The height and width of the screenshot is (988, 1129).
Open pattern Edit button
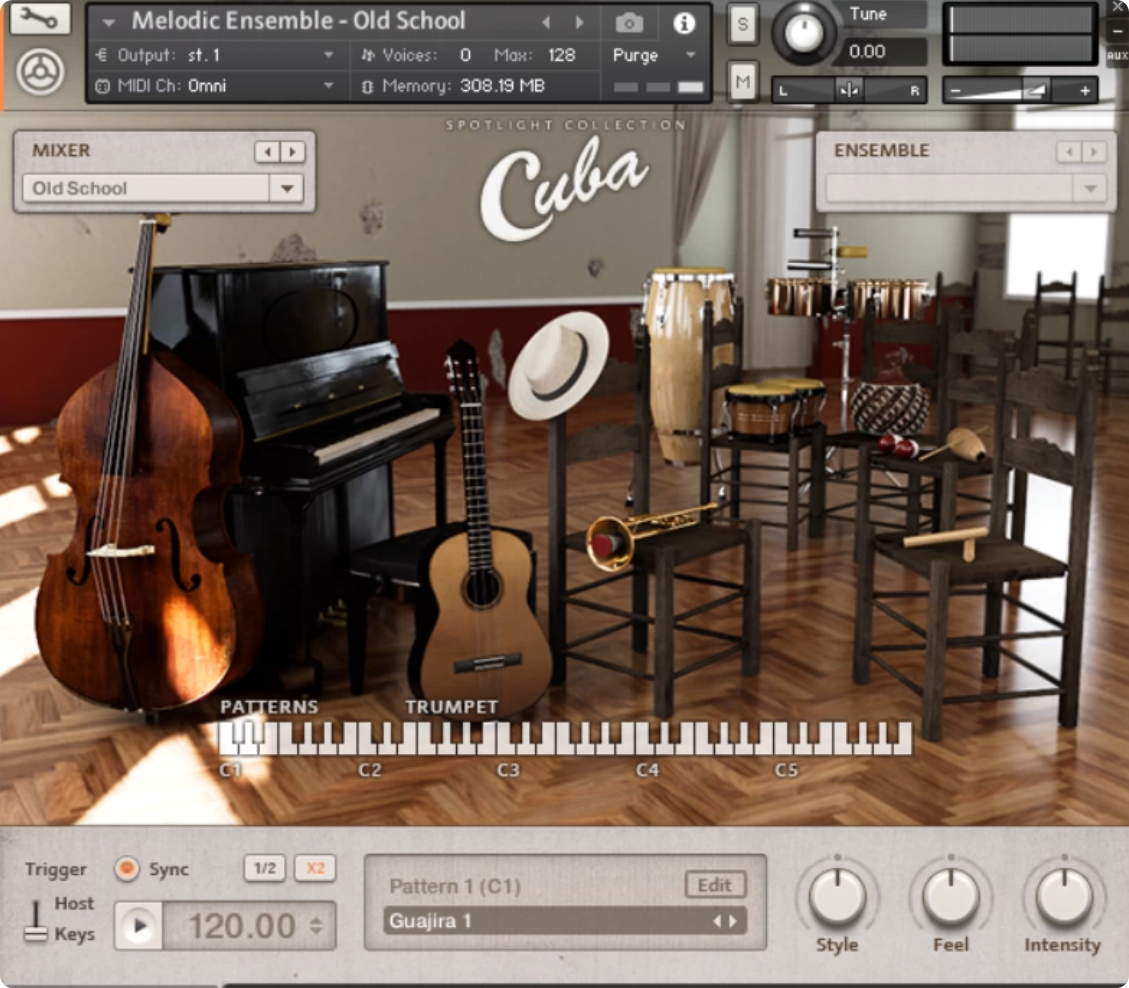tap(714, 885)
